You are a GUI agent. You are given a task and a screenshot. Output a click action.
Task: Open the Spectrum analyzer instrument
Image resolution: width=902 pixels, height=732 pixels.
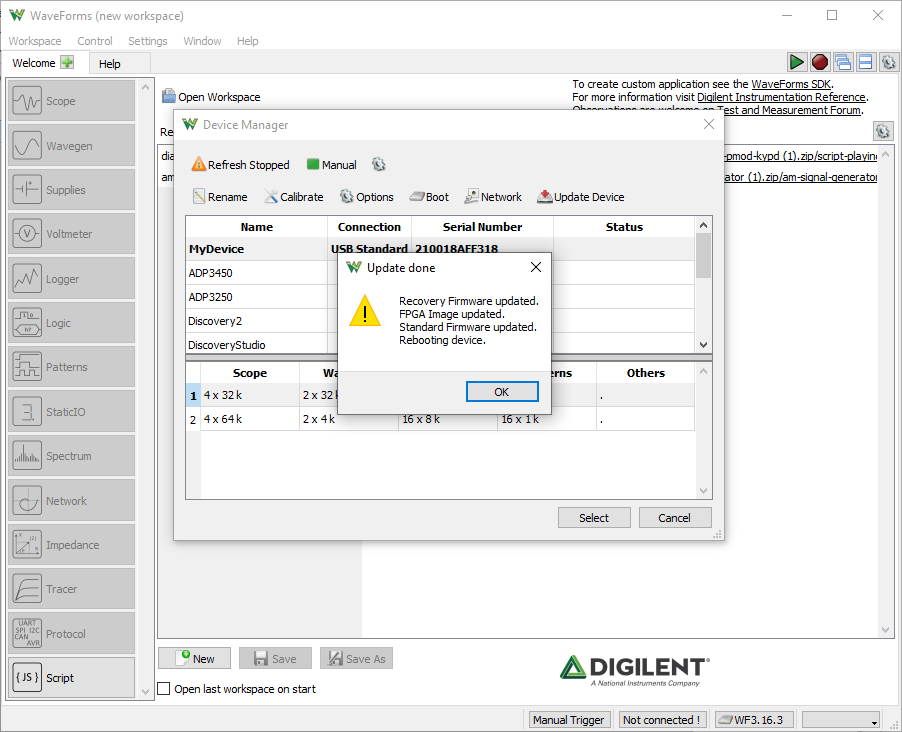(x=71, y=456)
